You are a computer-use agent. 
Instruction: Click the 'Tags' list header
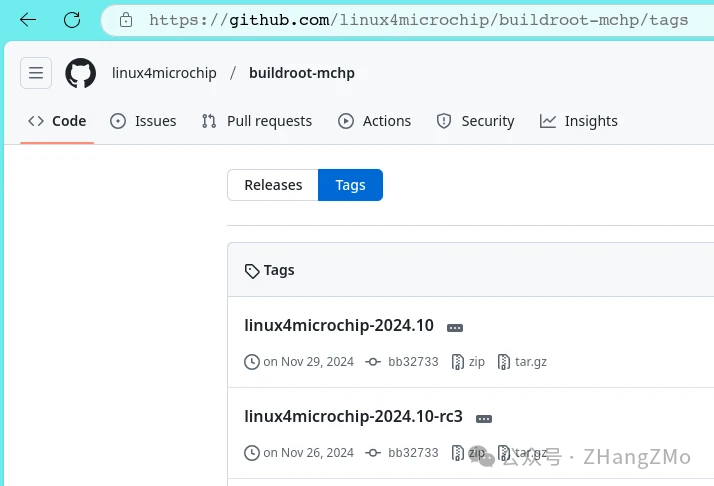tap(270, 270)
